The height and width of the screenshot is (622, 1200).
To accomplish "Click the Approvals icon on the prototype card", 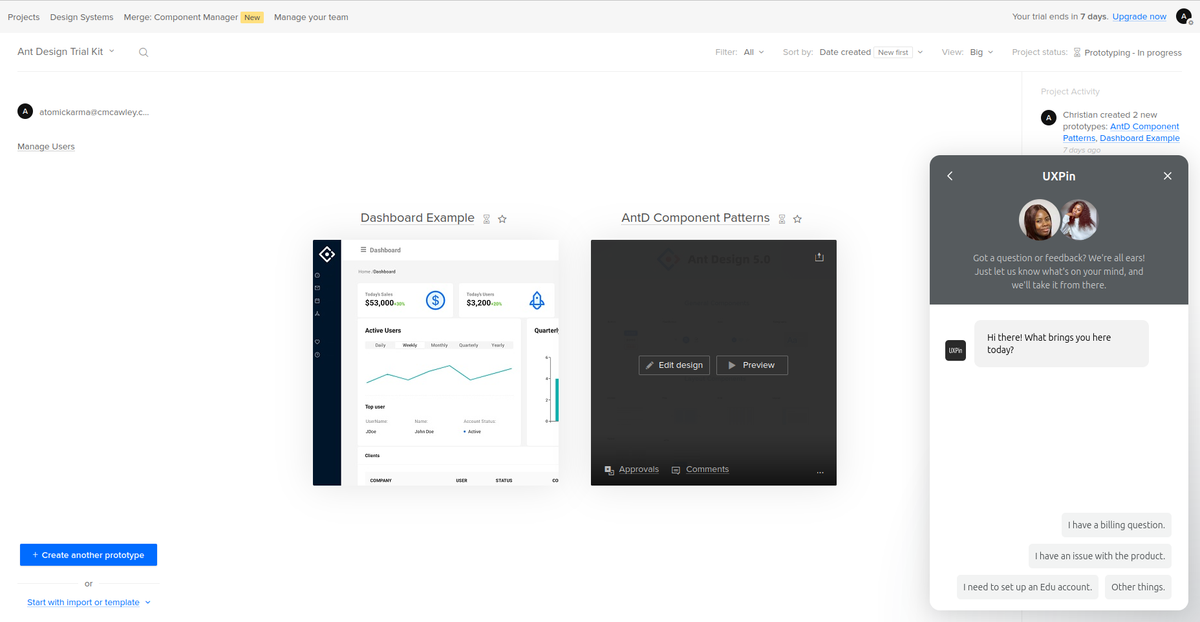I will (x=609, y=470).
